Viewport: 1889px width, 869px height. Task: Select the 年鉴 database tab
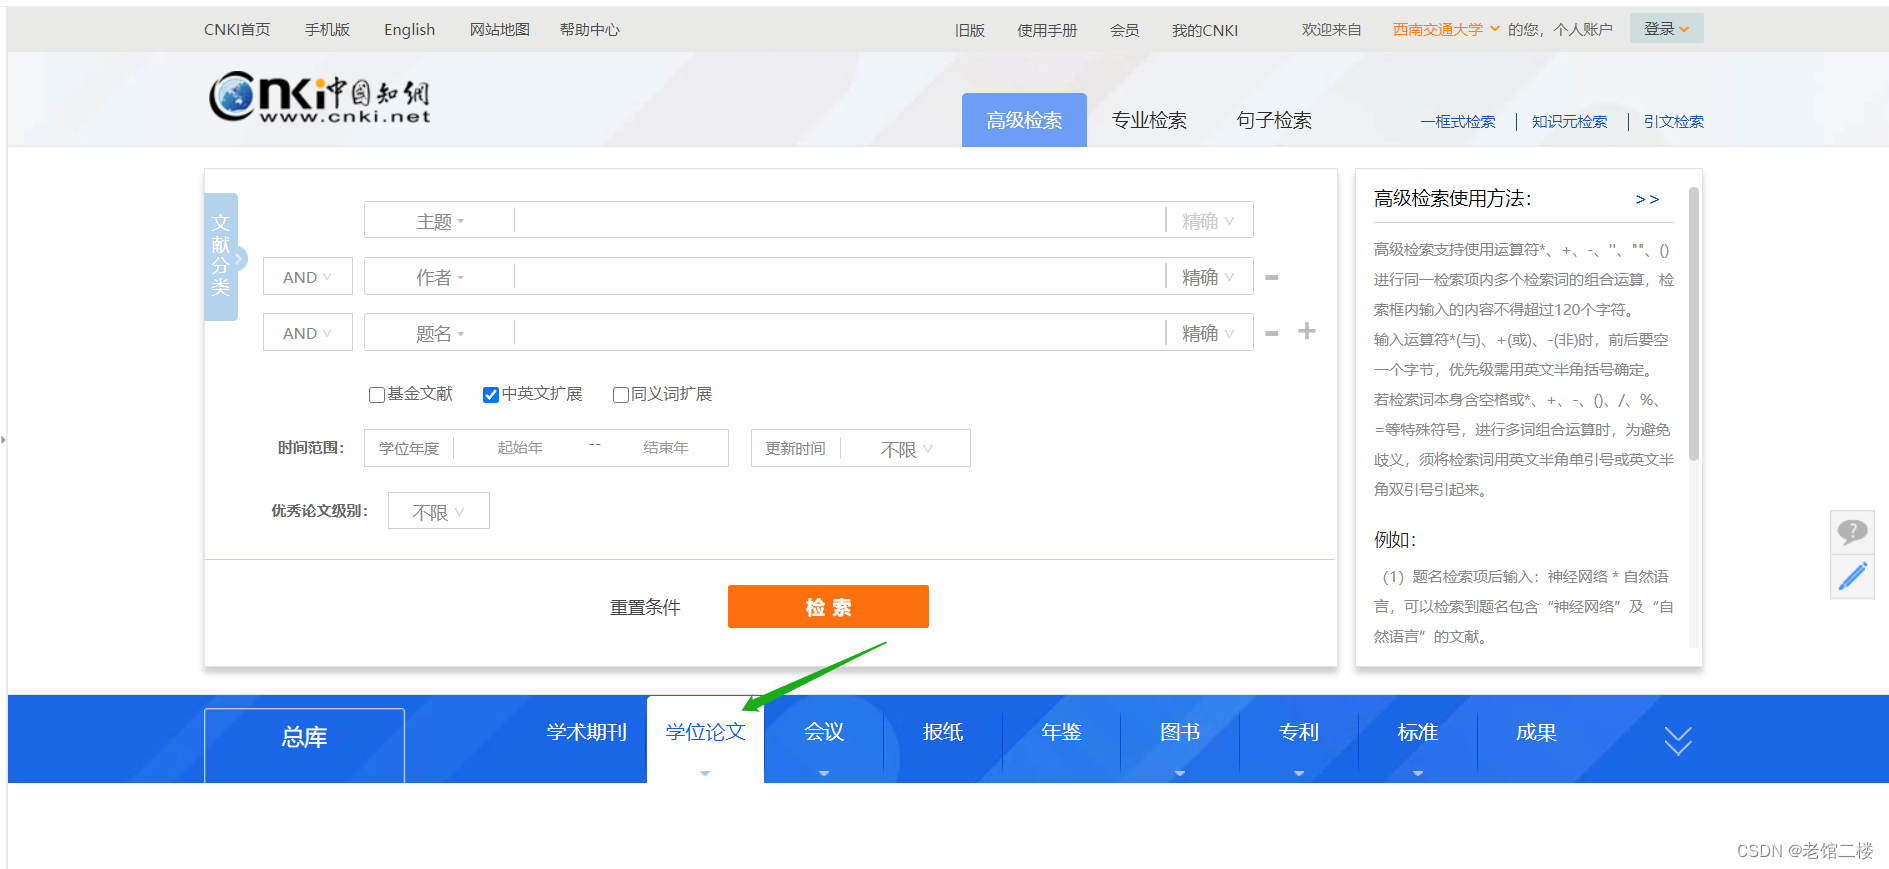coord(1061,732)
